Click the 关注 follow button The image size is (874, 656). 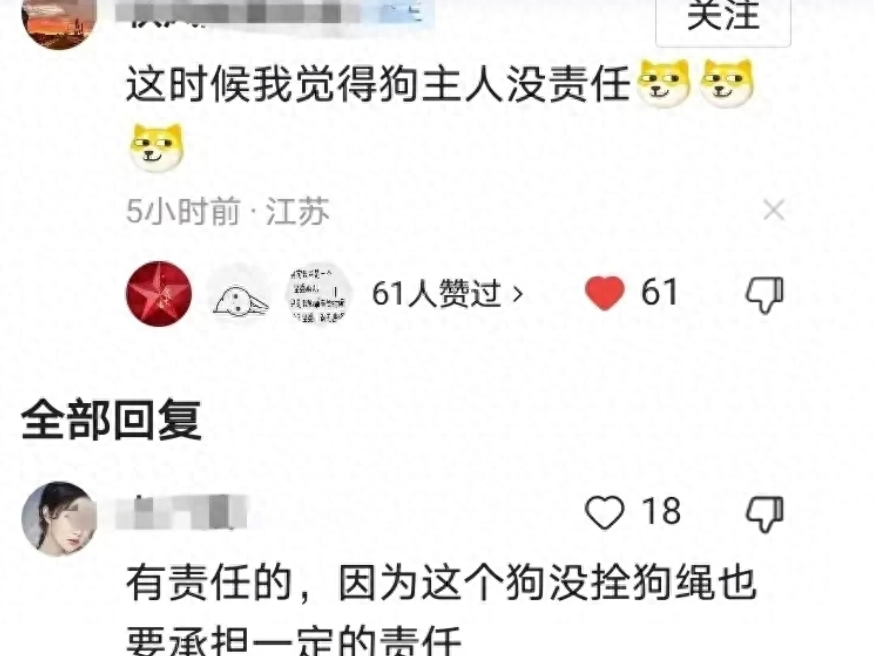(x=723, y=20)
